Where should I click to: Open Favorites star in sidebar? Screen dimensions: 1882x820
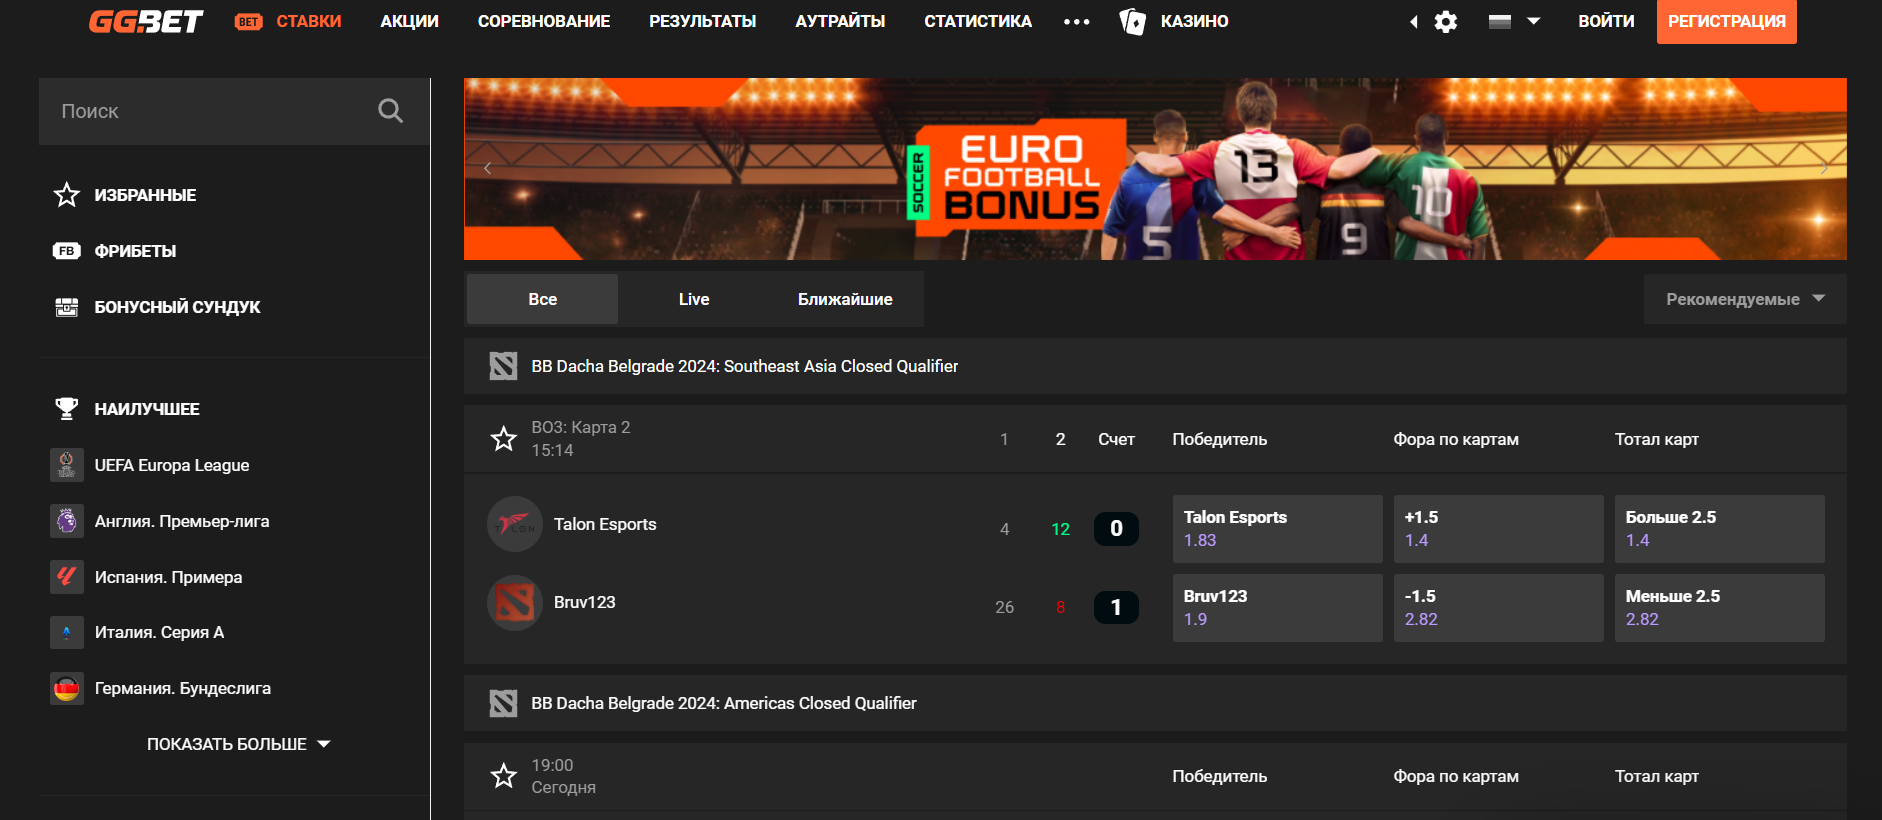[67, 195]
